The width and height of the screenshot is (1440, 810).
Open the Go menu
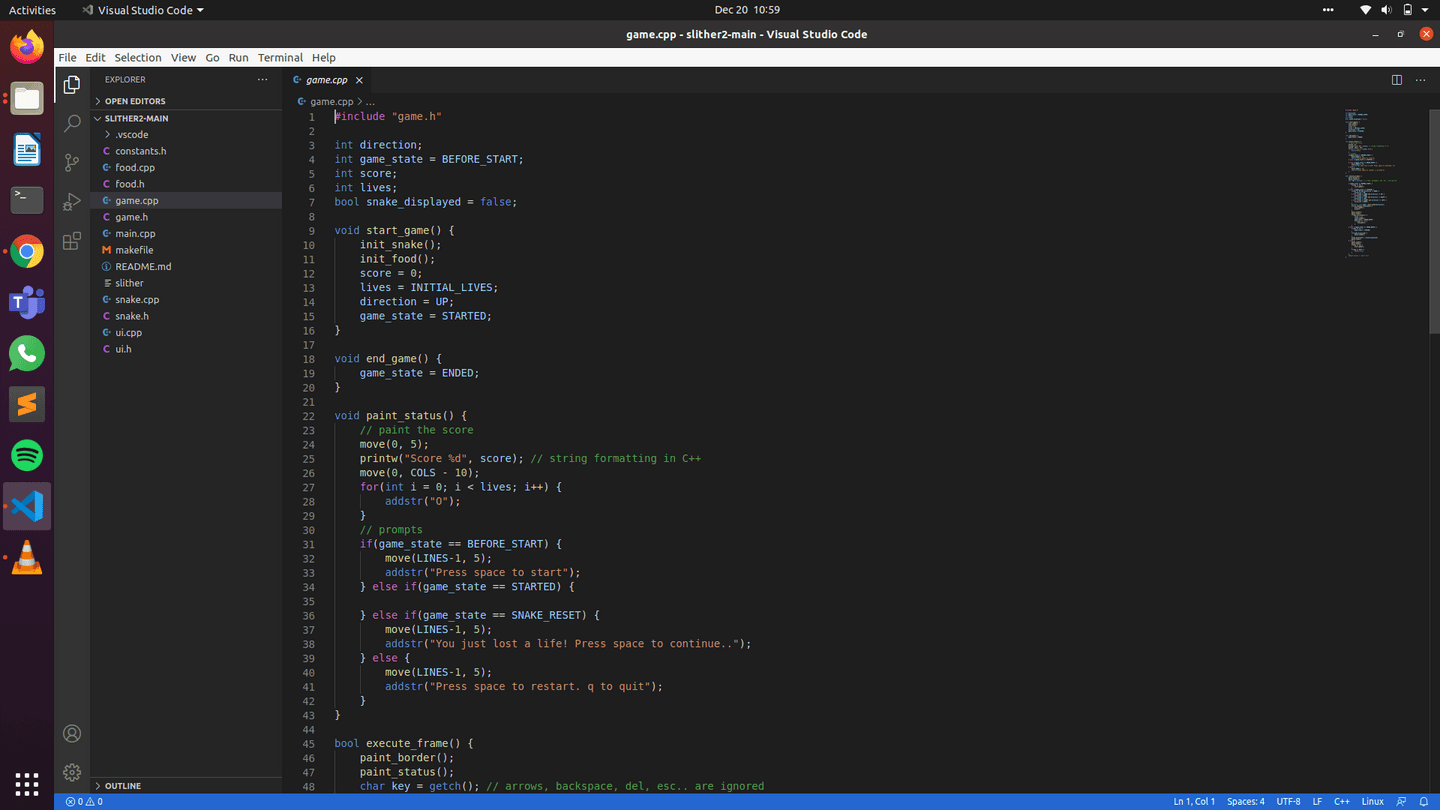coord(212,58)
